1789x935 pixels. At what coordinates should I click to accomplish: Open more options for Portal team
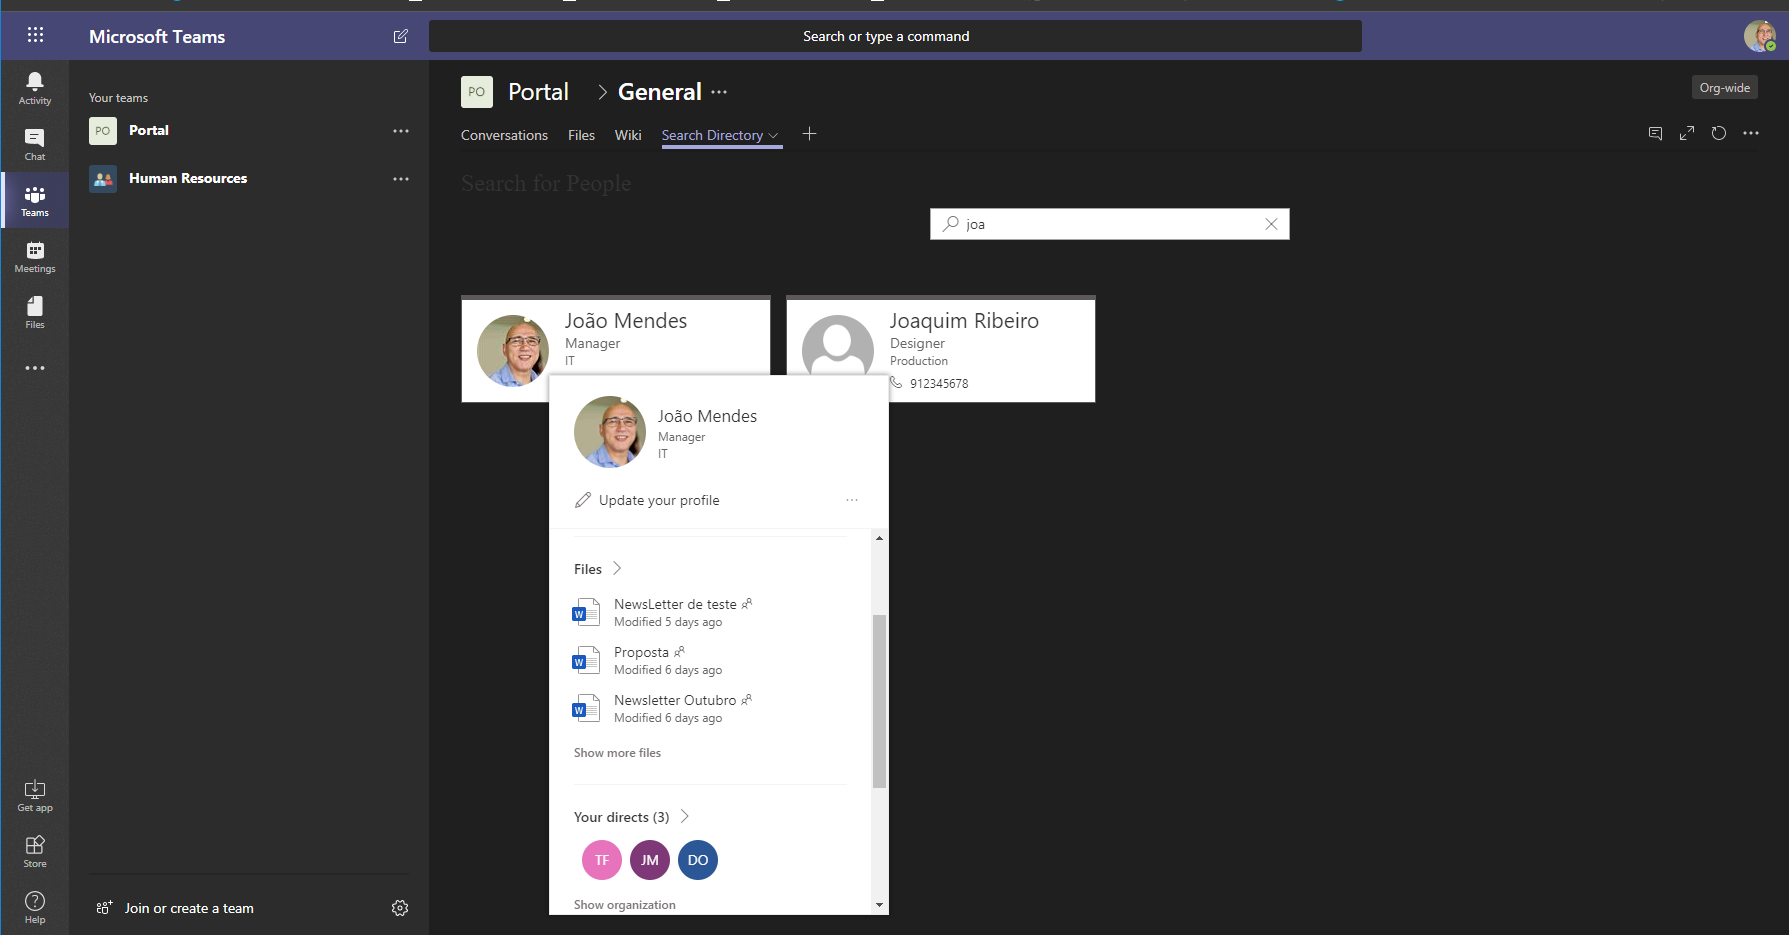coord(401,131)
